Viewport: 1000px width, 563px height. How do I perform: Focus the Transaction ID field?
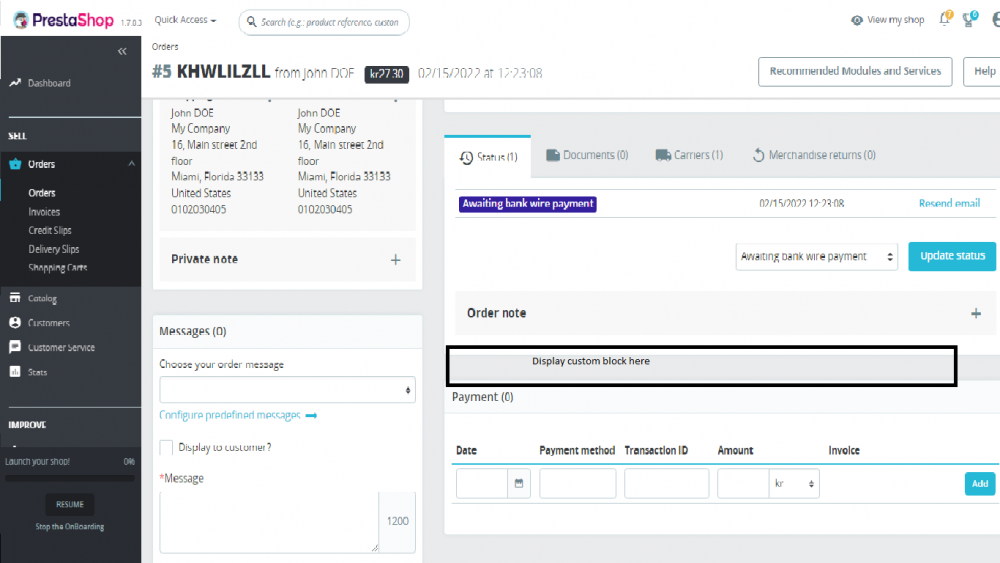pos(666,483)
